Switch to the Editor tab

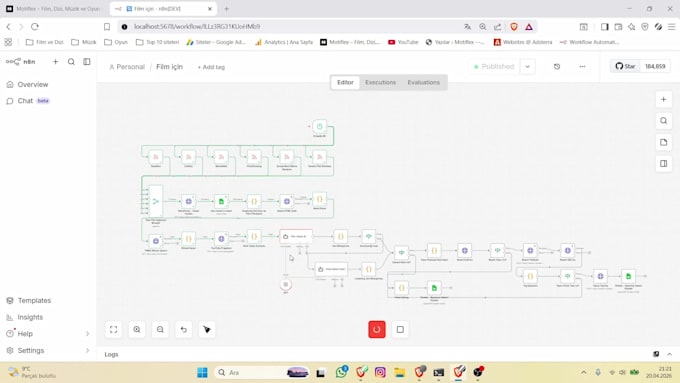click(345, 82)
